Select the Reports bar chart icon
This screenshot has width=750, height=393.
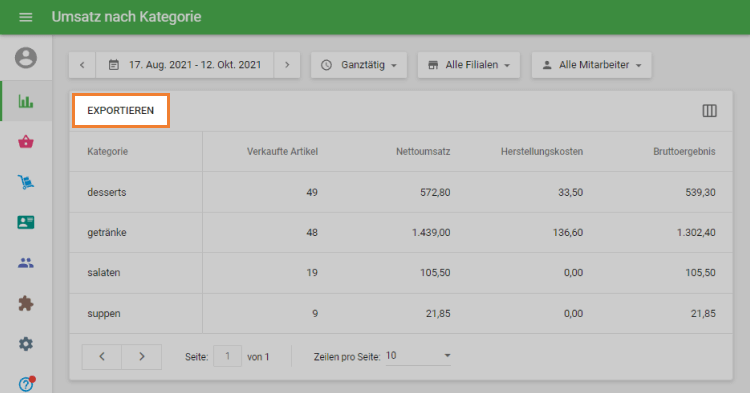26,101
